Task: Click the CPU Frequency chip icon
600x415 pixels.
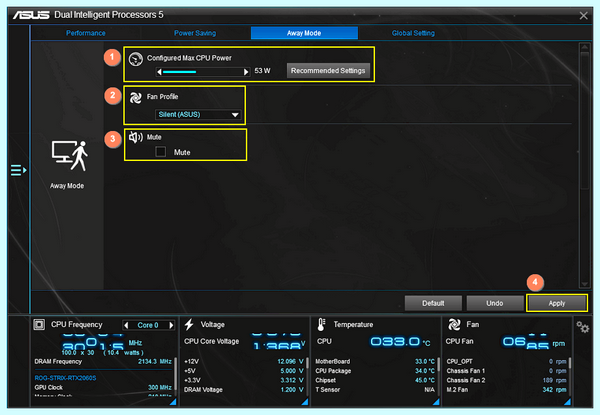Action: click(39, 325)
